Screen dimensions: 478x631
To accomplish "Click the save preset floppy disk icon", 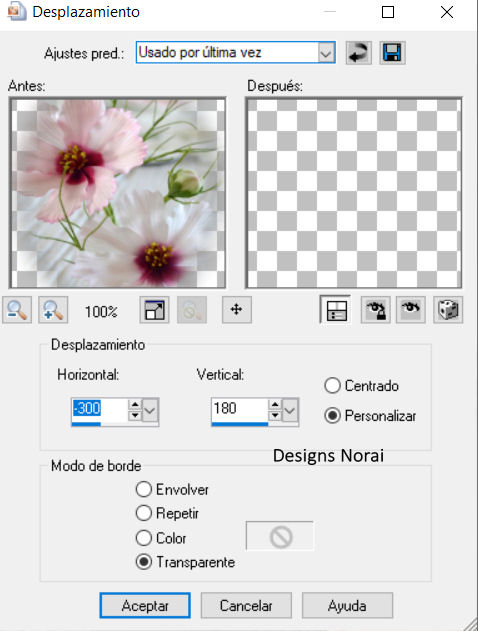I will pyautogui.click(x=392, y=53).
